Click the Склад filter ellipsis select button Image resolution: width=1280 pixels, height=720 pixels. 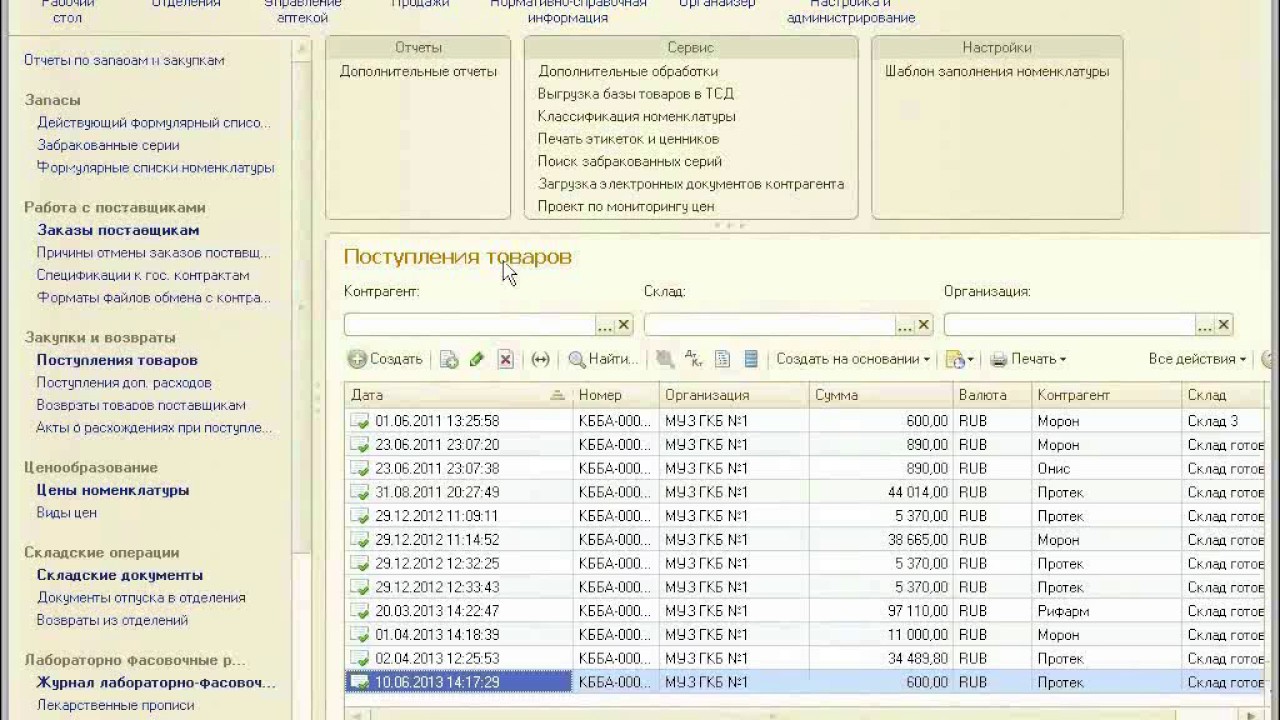pos(904,325)
